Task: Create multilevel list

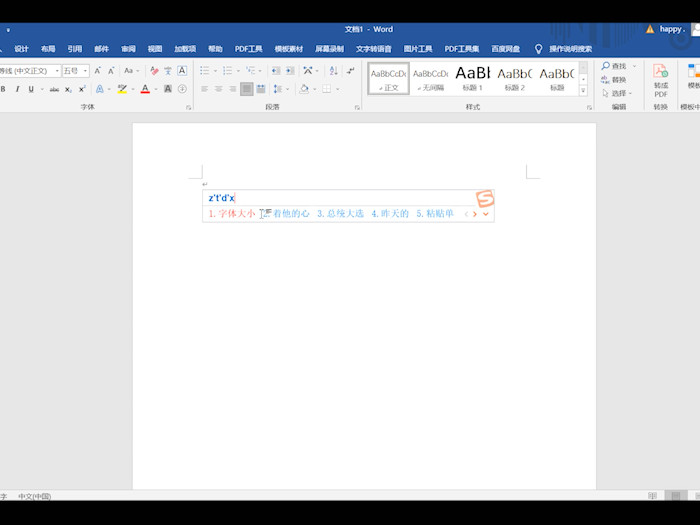Action: (250, 71)
